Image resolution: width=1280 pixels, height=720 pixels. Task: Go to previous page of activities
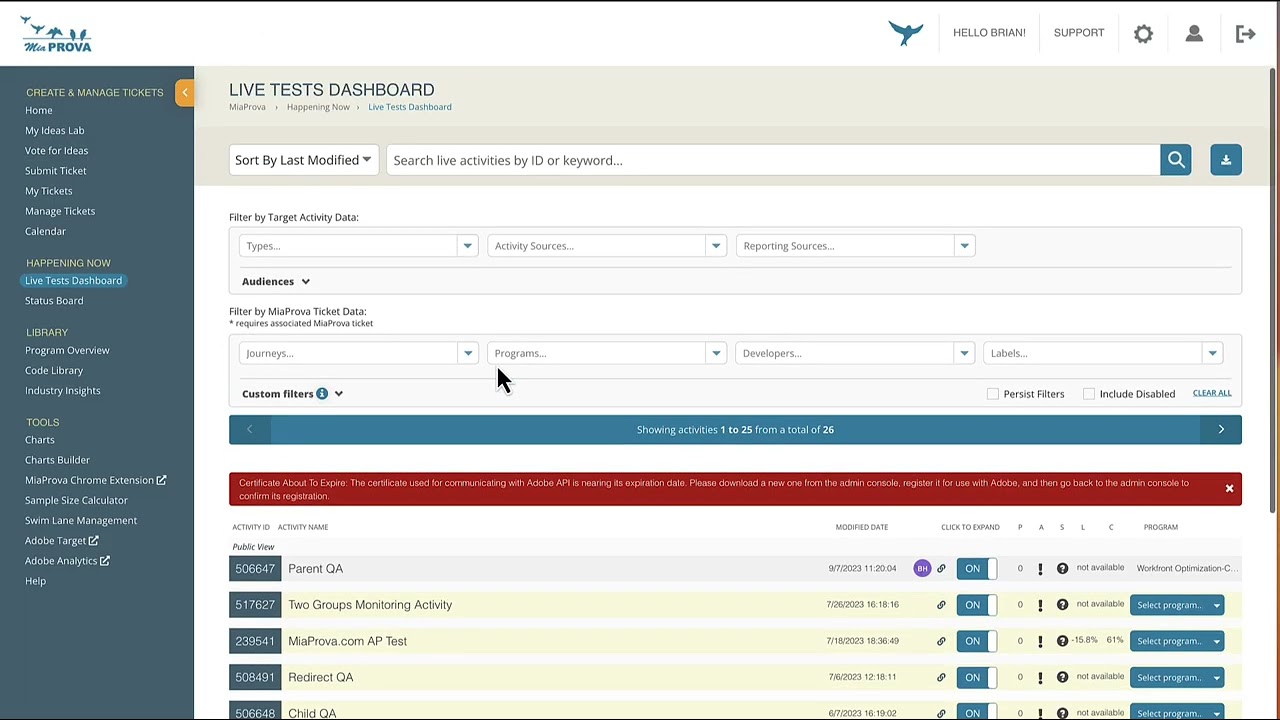click(x=249, y=429)
